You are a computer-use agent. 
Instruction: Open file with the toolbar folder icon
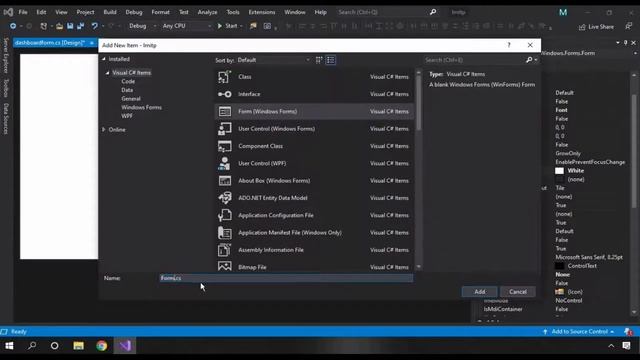click(x=60, y=26)
